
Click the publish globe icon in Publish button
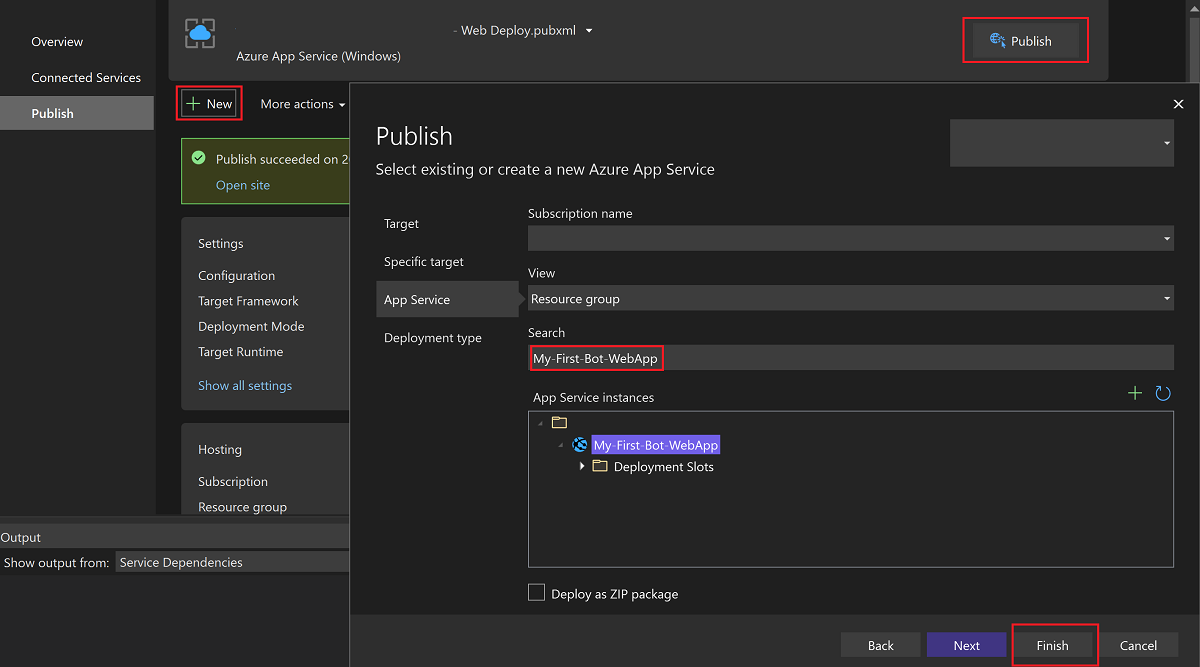pos(997,40)
